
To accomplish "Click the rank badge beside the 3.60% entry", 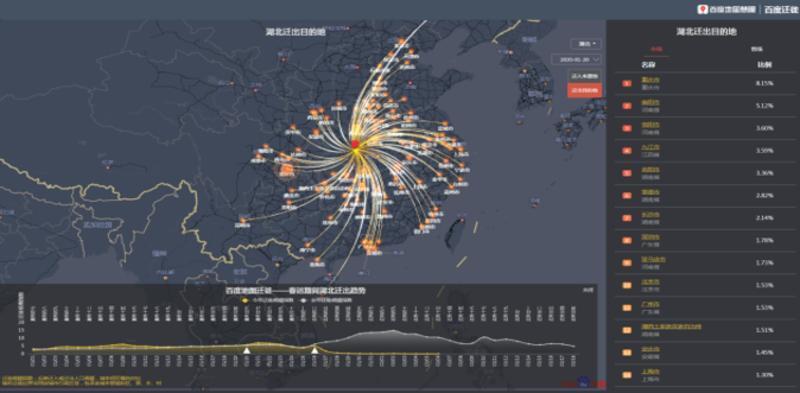I will [x=627, y=128].
